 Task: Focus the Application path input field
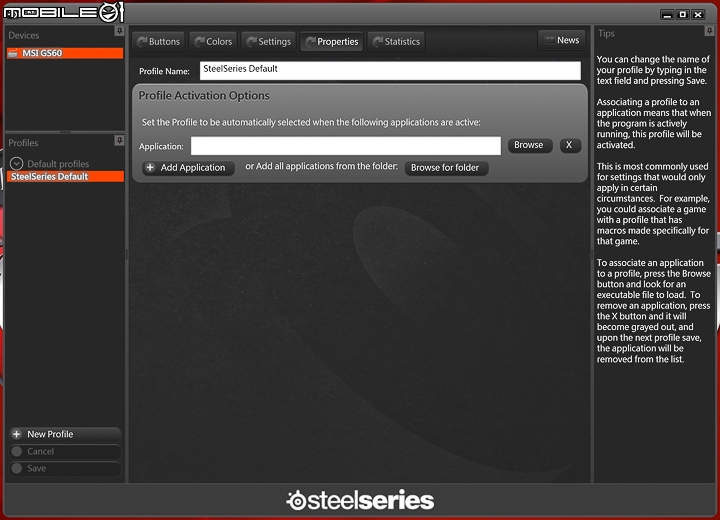coord(346,146)
